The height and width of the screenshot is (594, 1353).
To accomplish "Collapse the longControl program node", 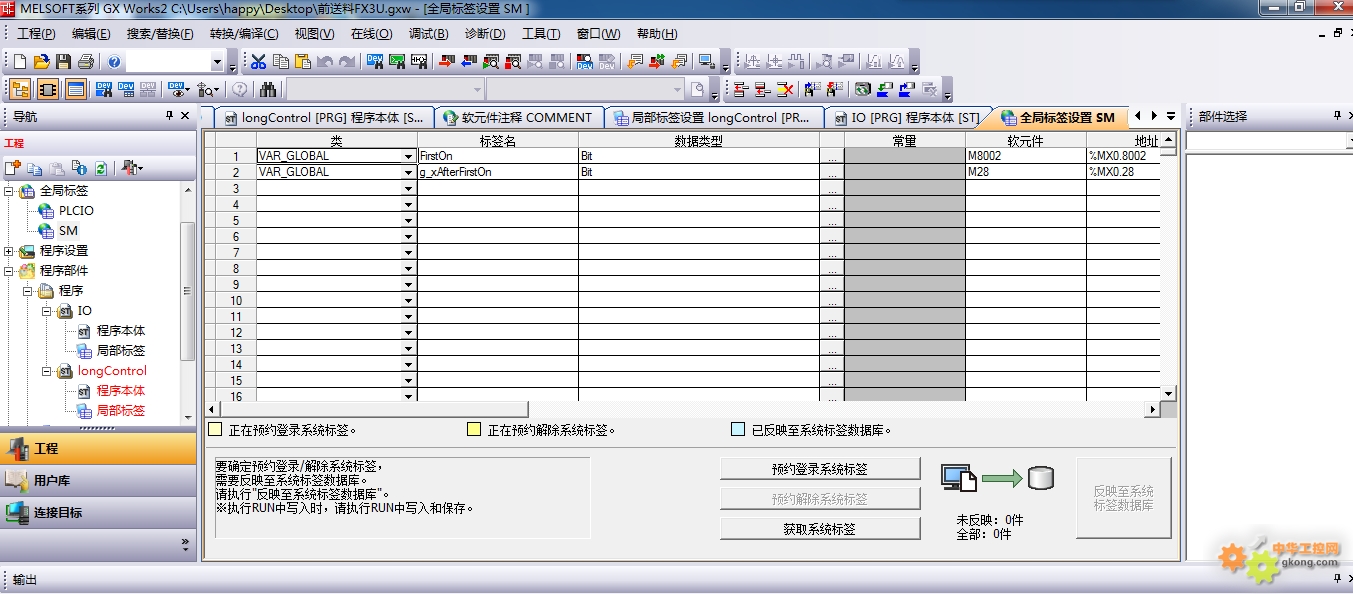I will coord(47,371).
